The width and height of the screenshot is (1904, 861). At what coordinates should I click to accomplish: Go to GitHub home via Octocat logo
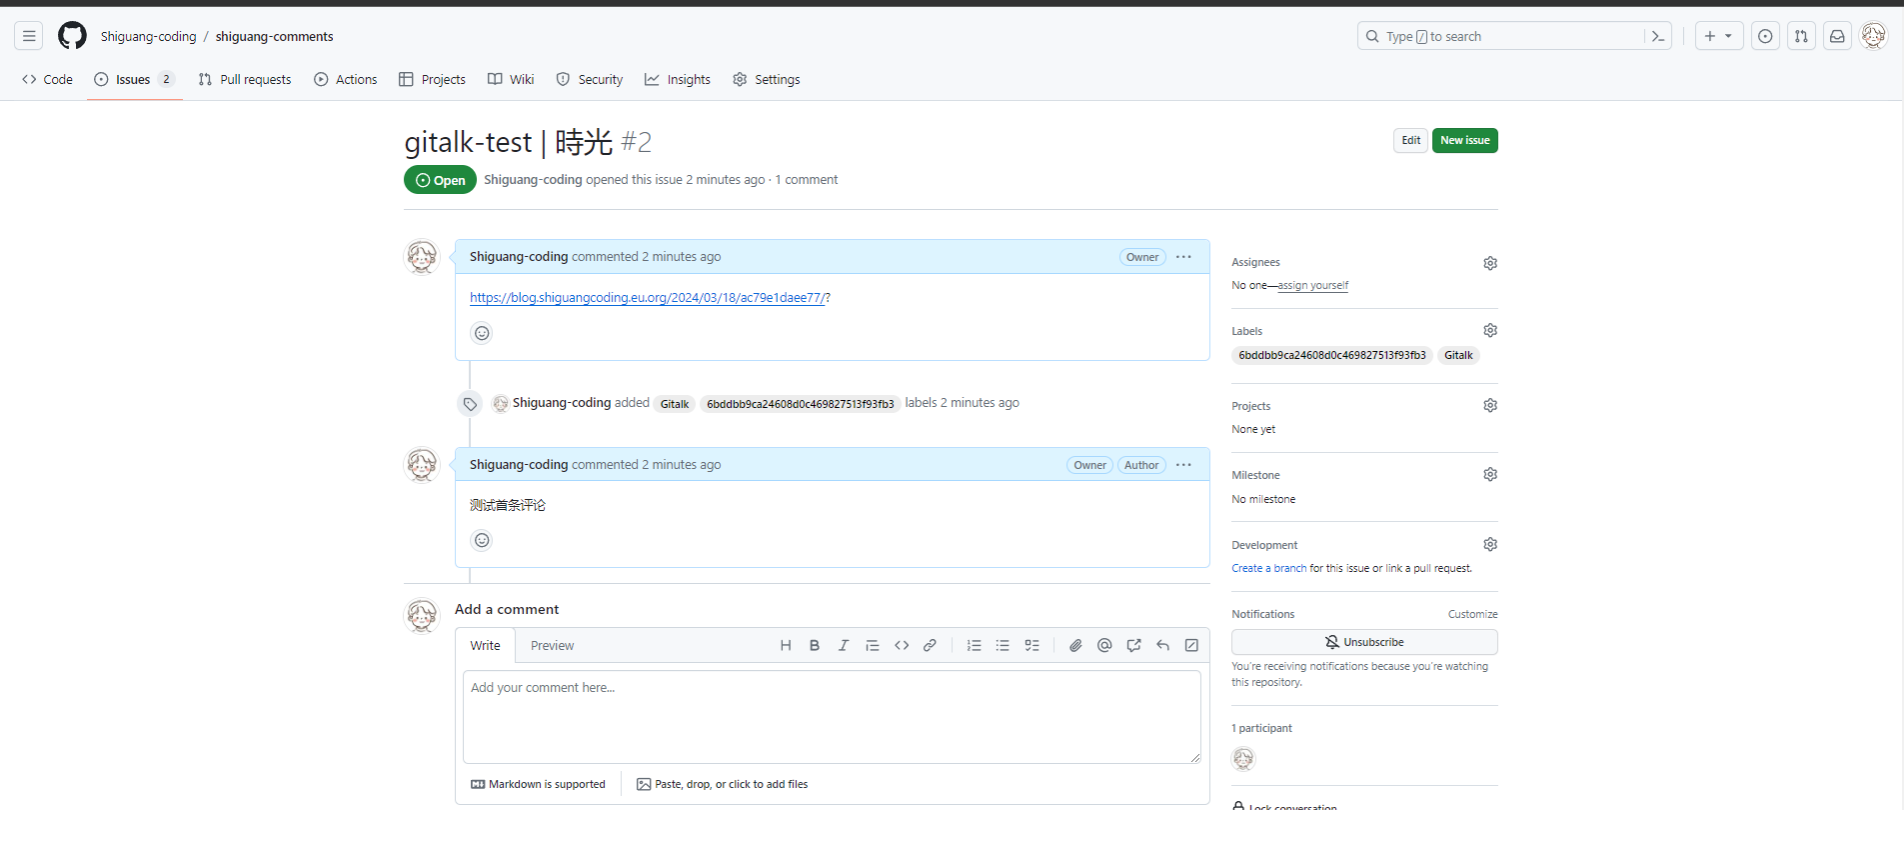click(72, 37)
